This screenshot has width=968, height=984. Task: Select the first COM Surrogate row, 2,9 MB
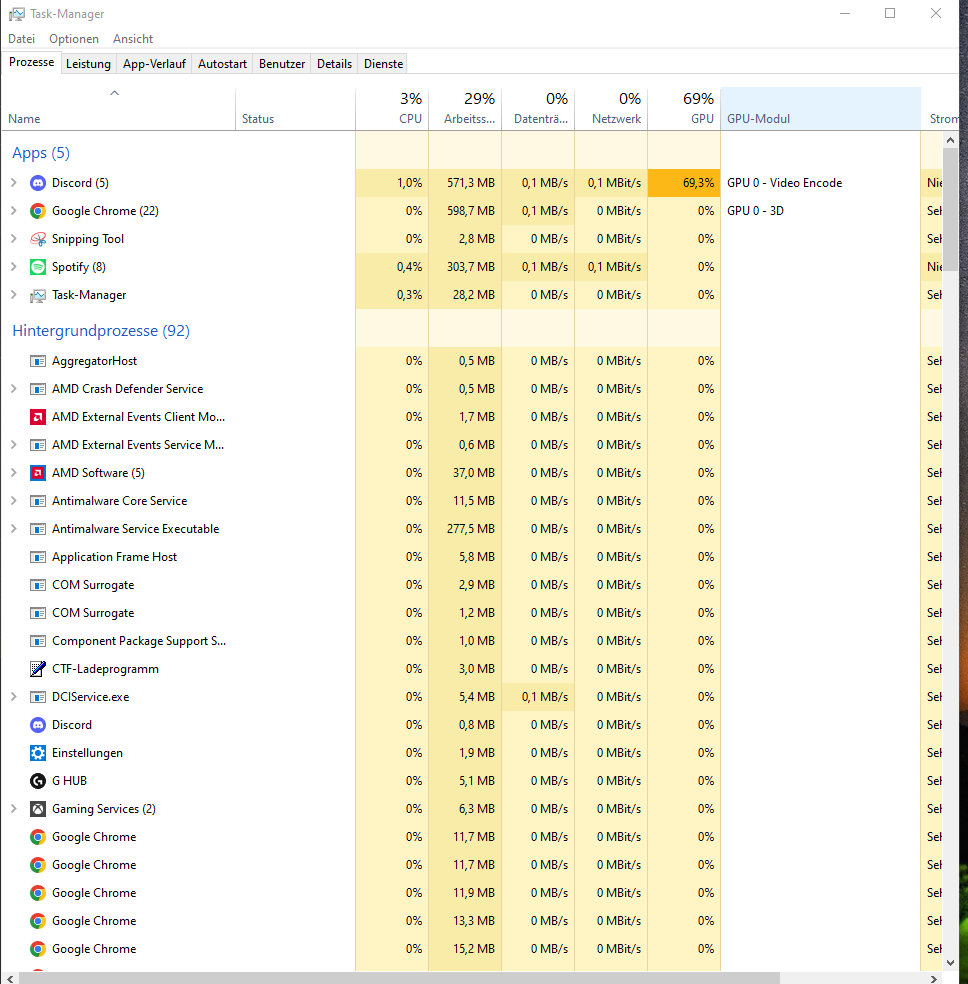[x=472, y=585]
